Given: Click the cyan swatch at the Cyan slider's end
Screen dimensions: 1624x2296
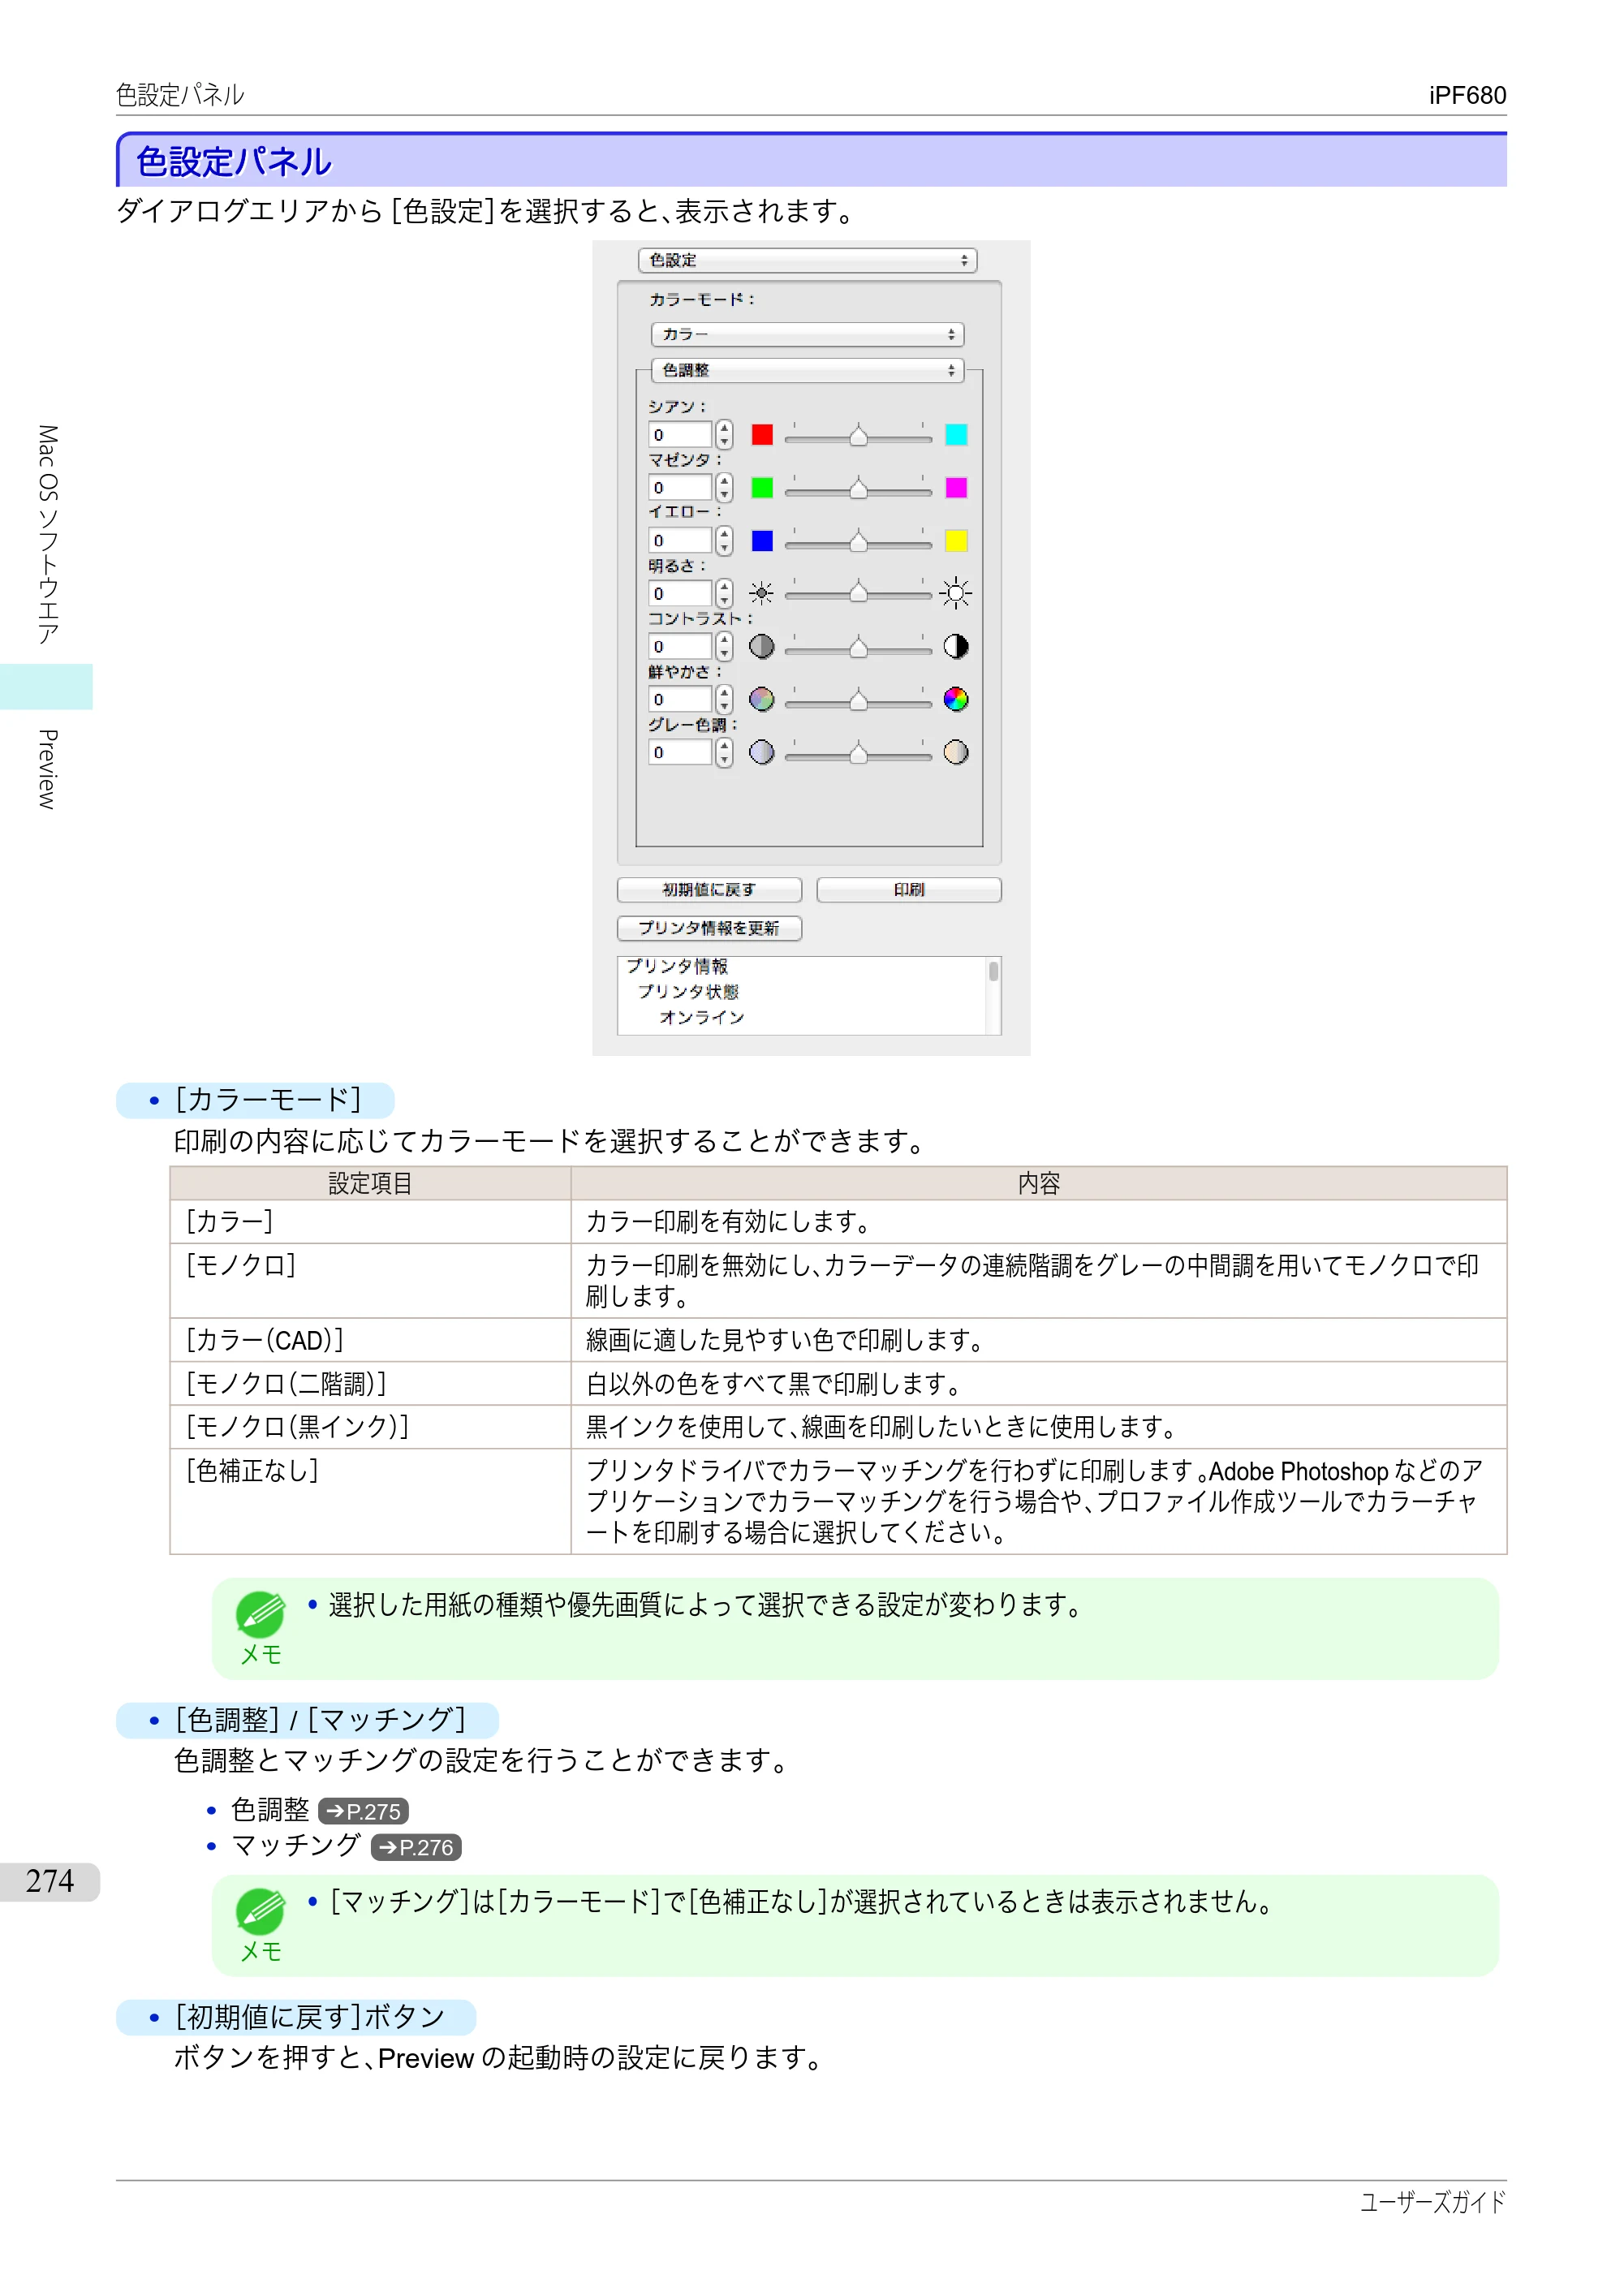Looking at the screenshot, I should 956,434.
